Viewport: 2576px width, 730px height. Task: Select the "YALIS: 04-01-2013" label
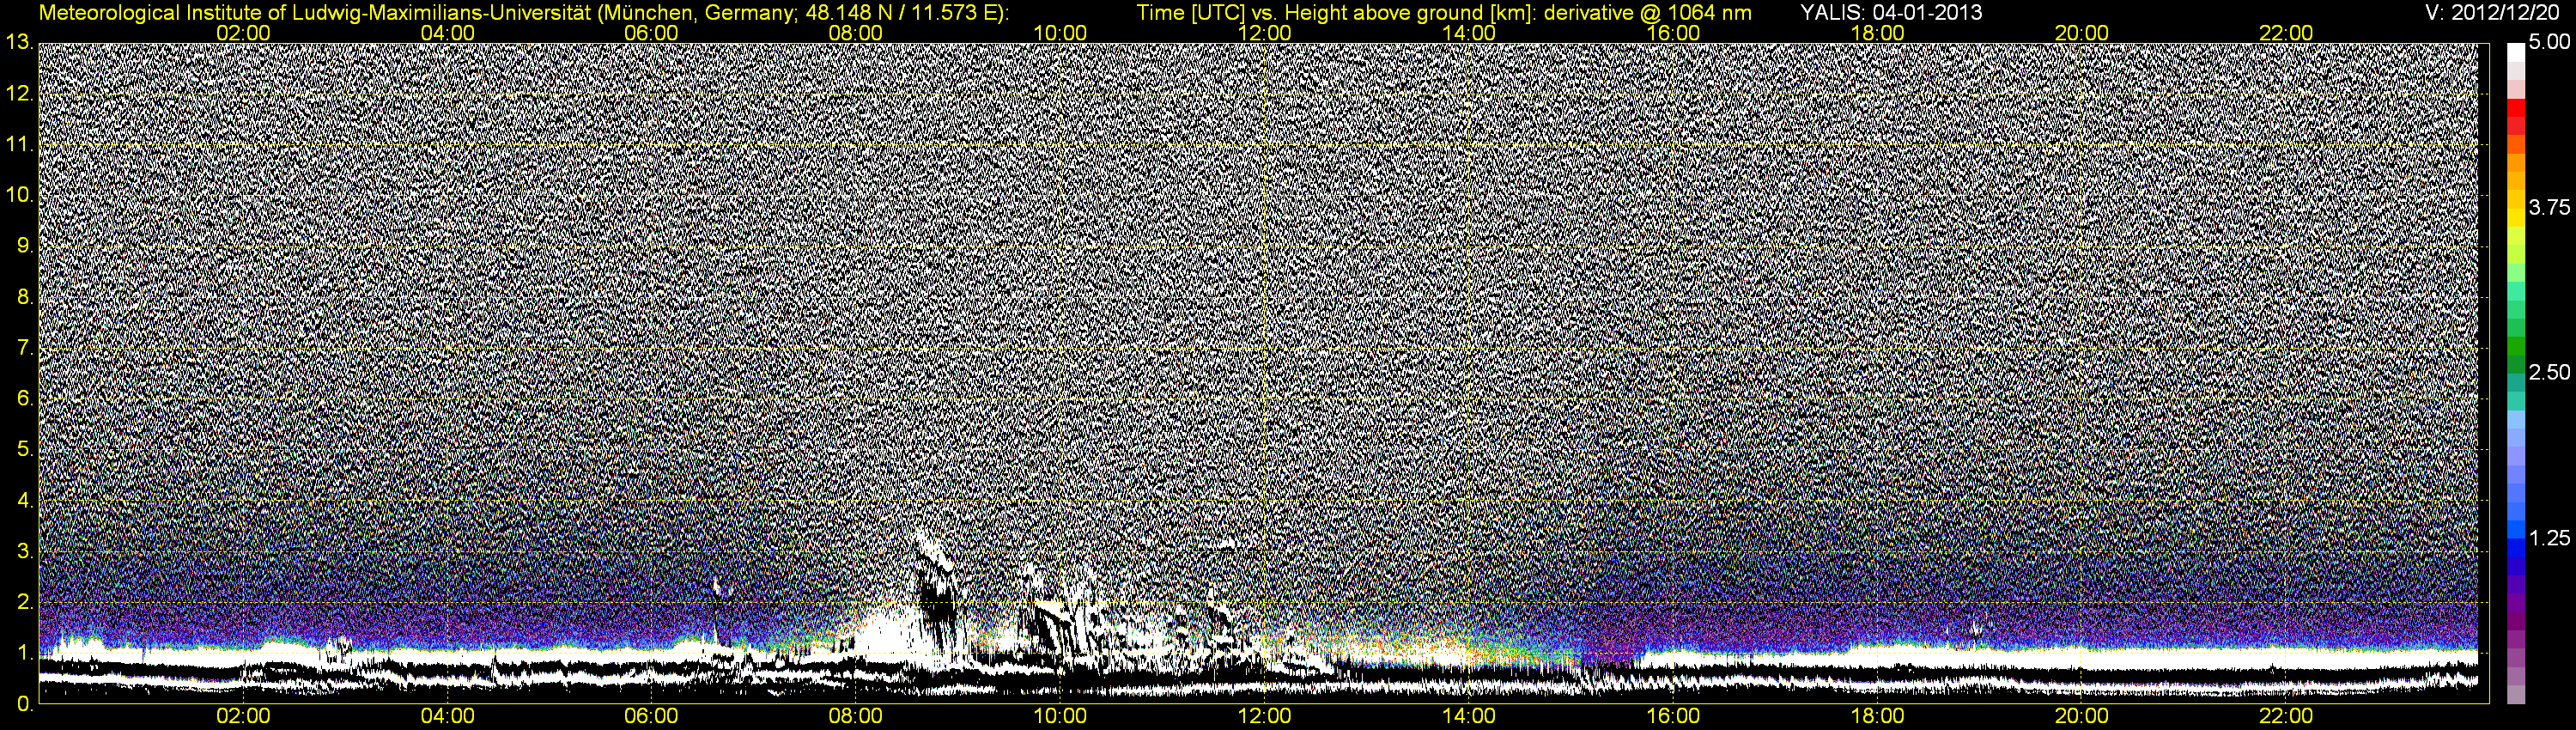pyautogui.click(x=1891, y=13)
